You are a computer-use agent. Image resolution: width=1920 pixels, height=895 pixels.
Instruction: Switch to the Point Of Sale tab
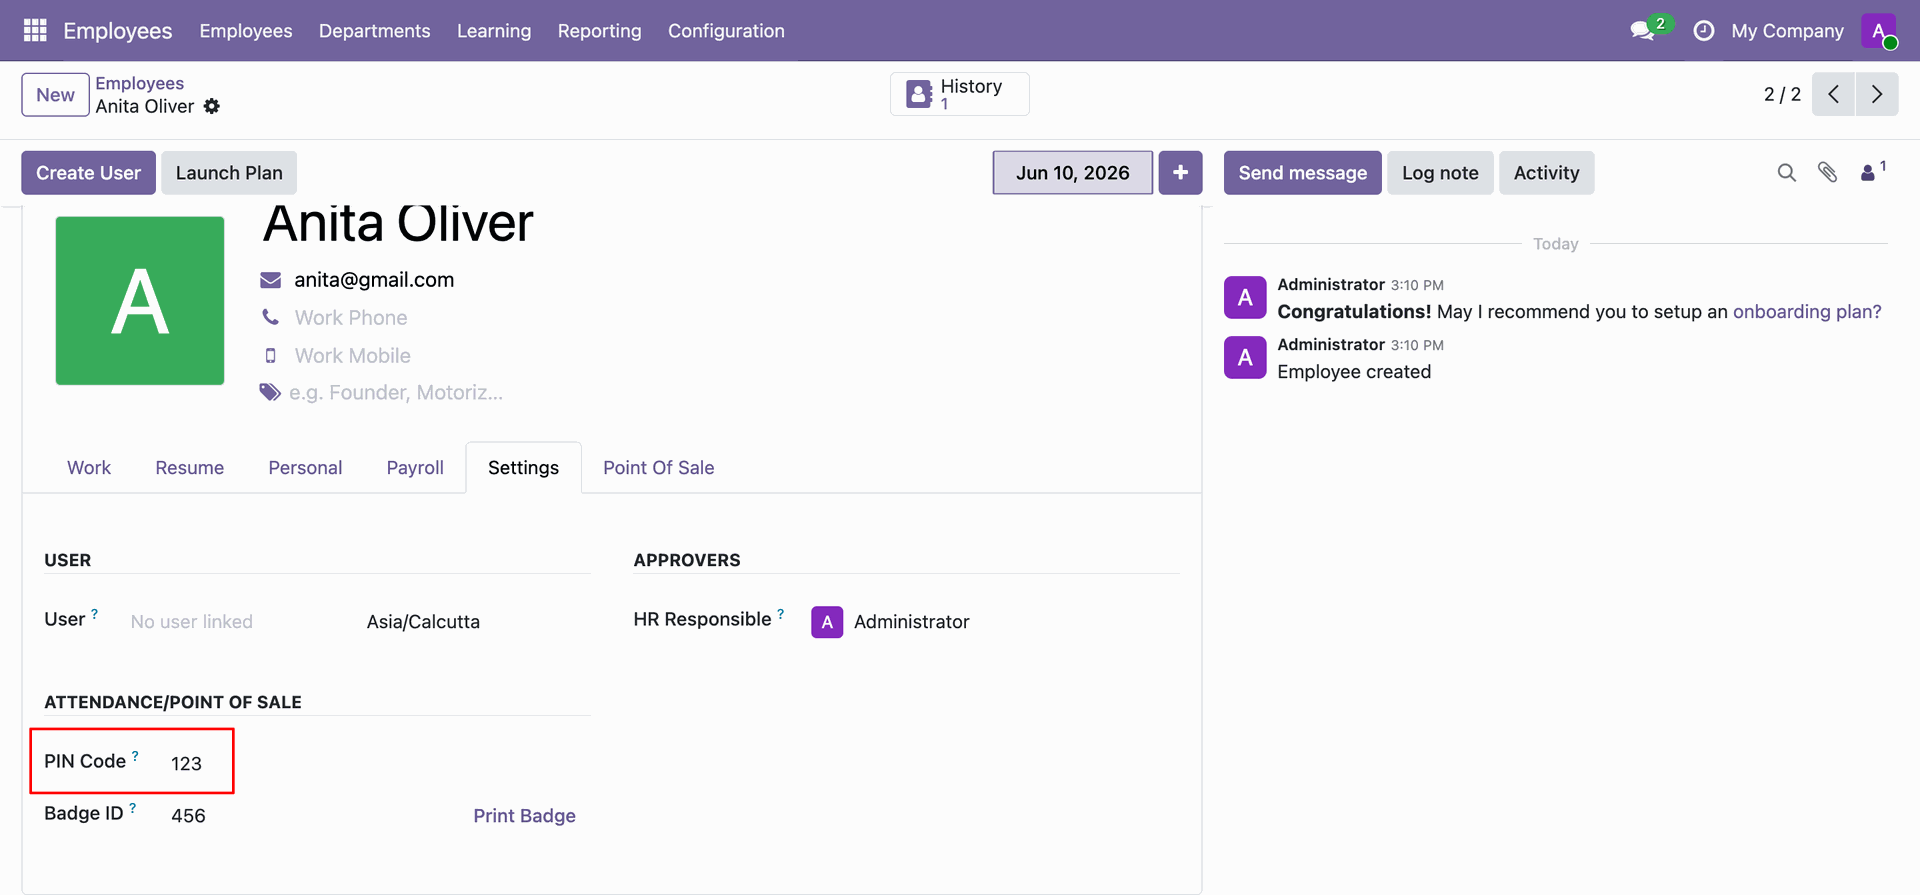pyautogui.click(x=659, y=468)
